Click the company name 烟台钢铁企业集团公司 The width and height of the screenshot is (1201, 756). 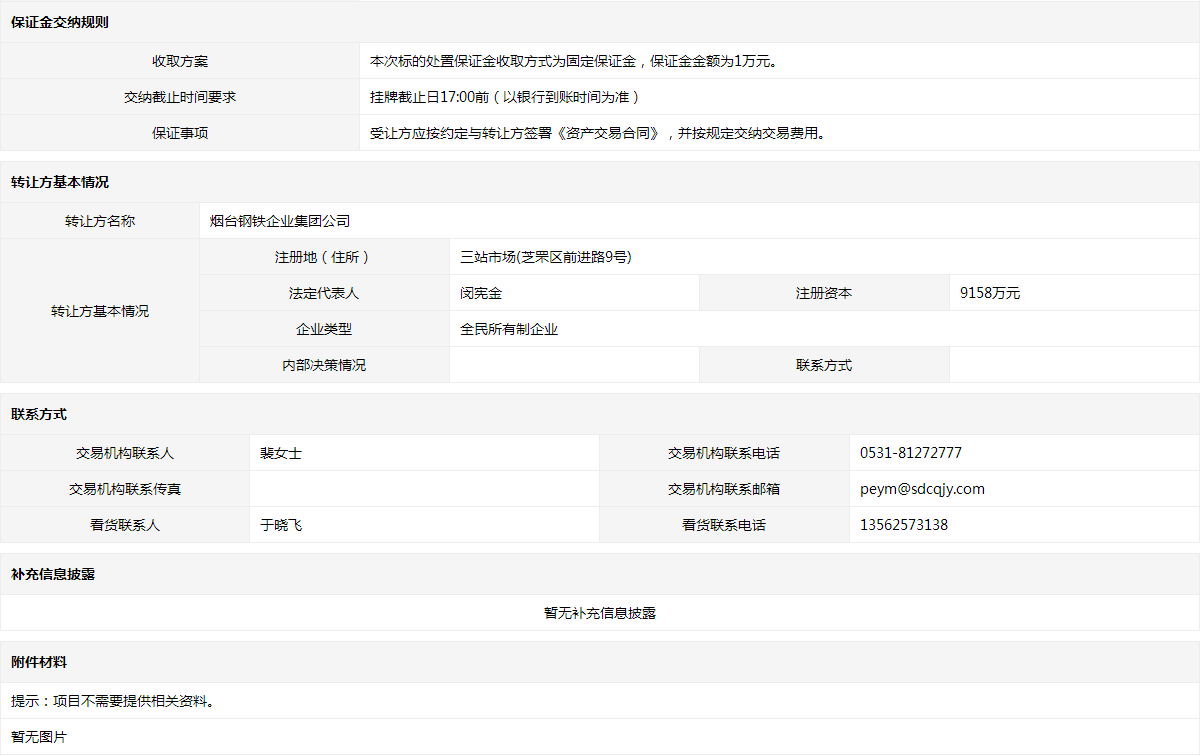point(280,221)
